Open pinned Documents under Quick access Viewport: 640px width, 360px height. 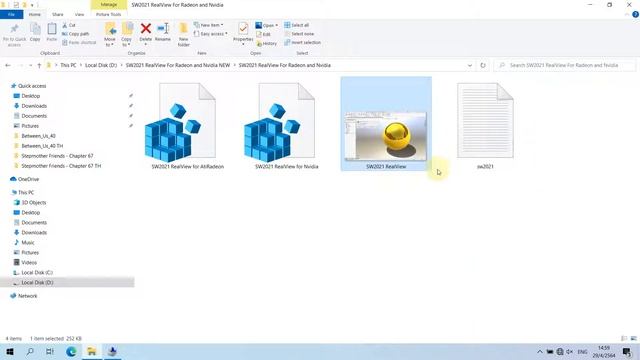(x=34, y=116)
